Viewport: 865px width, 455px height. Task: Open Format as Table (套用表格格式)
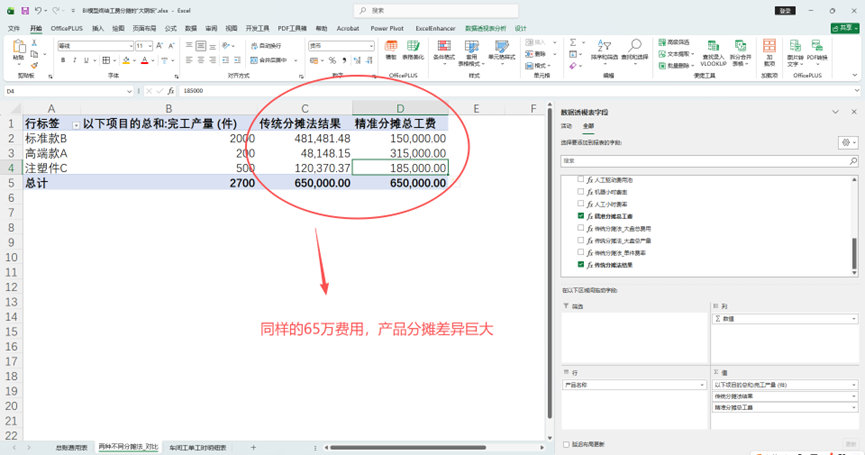pyautogui.click(x=472, y=53)
